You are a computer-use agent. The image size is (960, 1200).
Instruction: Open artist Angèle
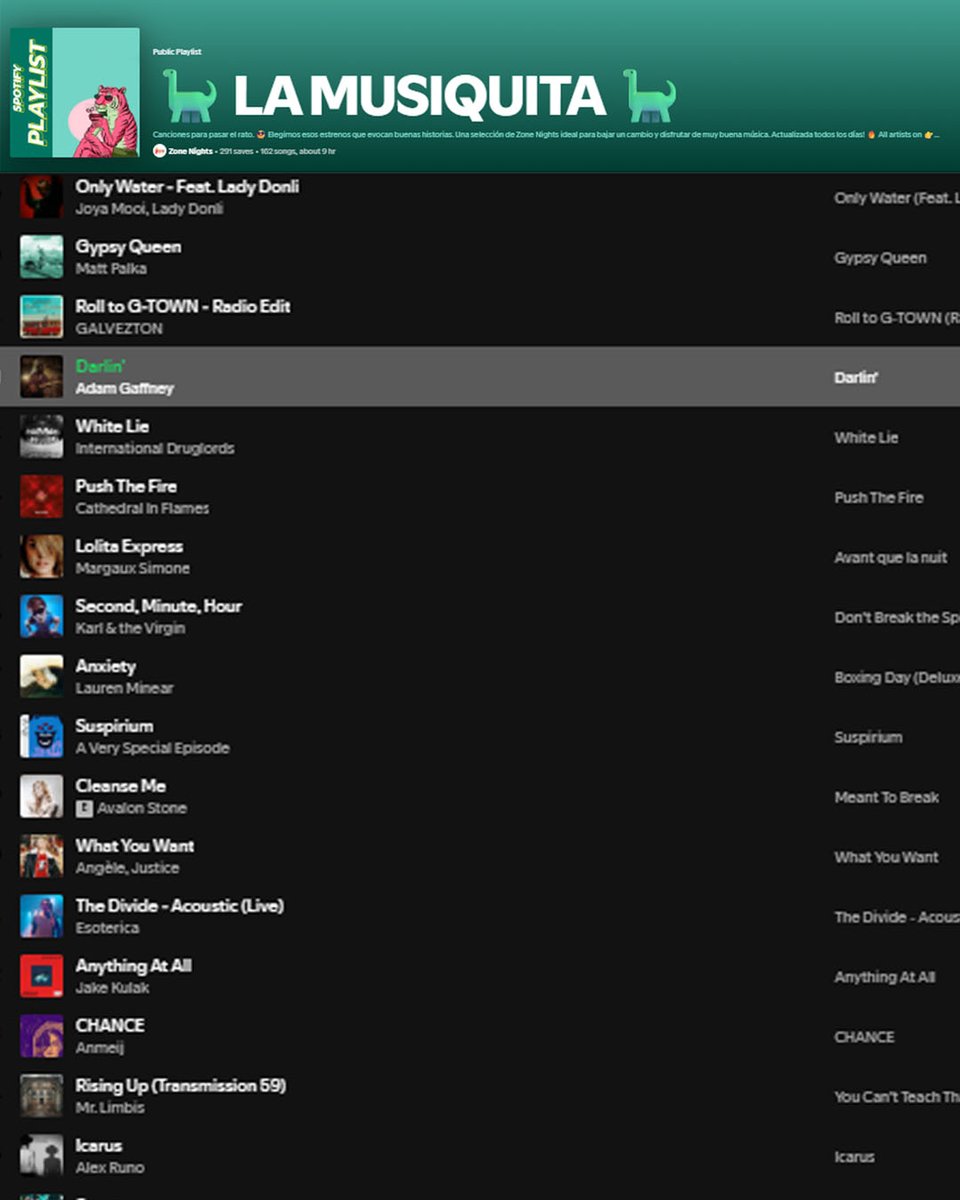coord(100,869)
